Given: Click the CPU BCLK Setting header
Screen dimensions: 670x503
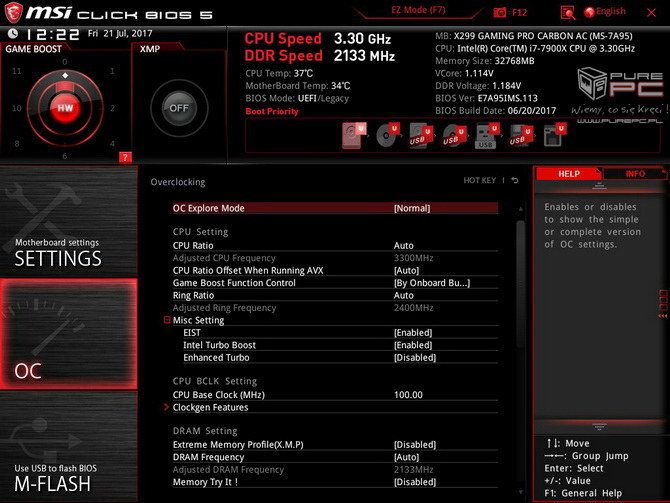Looking at the screenshot, I should coord(215,381).
